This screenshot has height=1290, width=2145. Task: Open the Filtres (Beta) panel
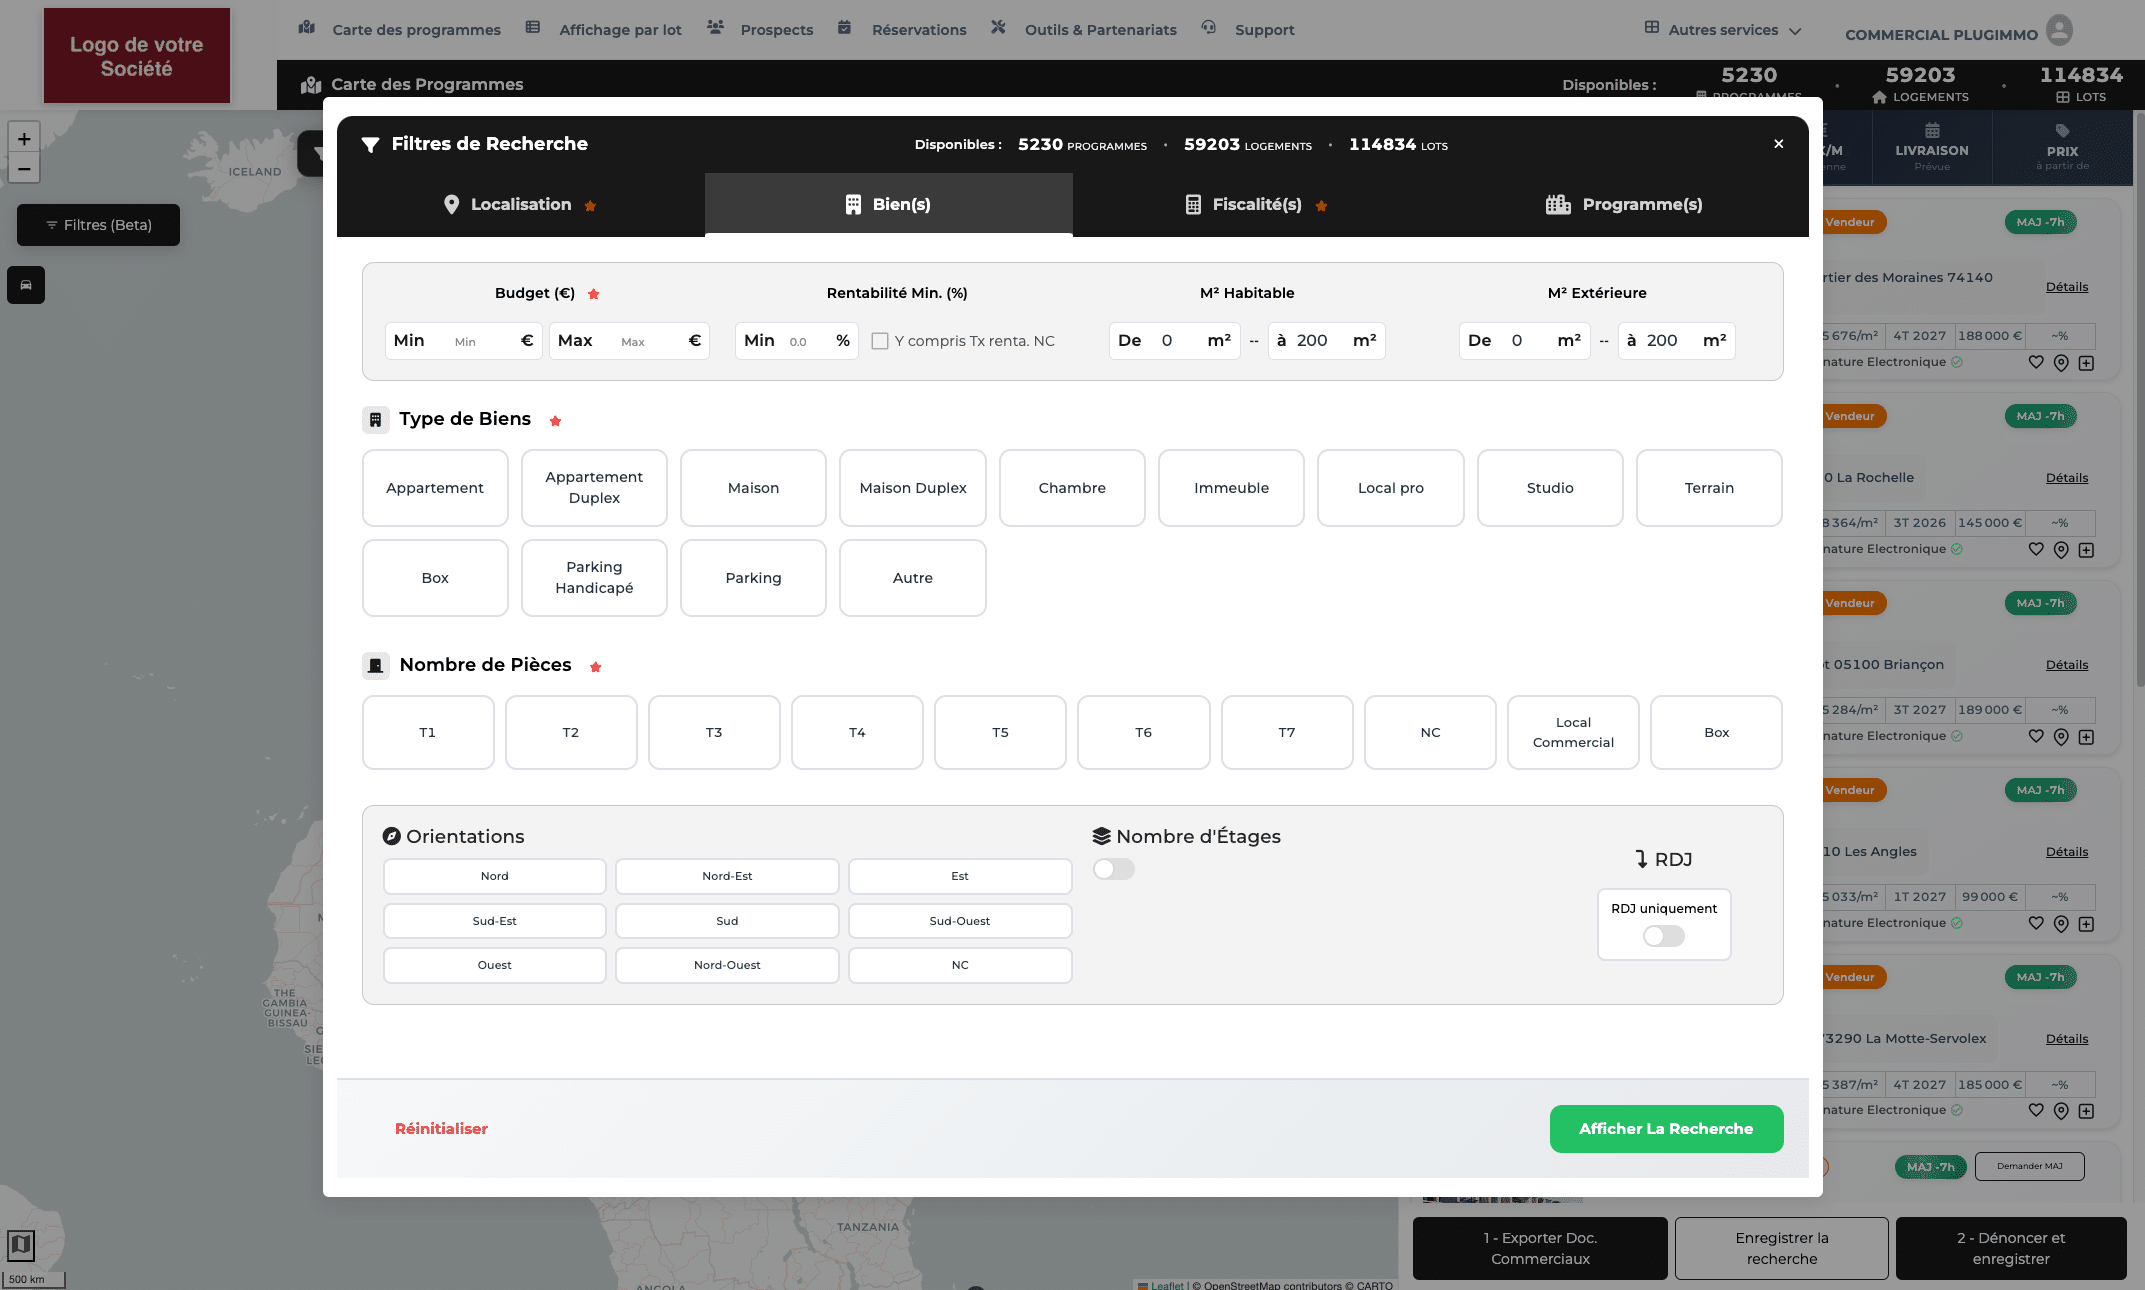[x=98, y=225]
